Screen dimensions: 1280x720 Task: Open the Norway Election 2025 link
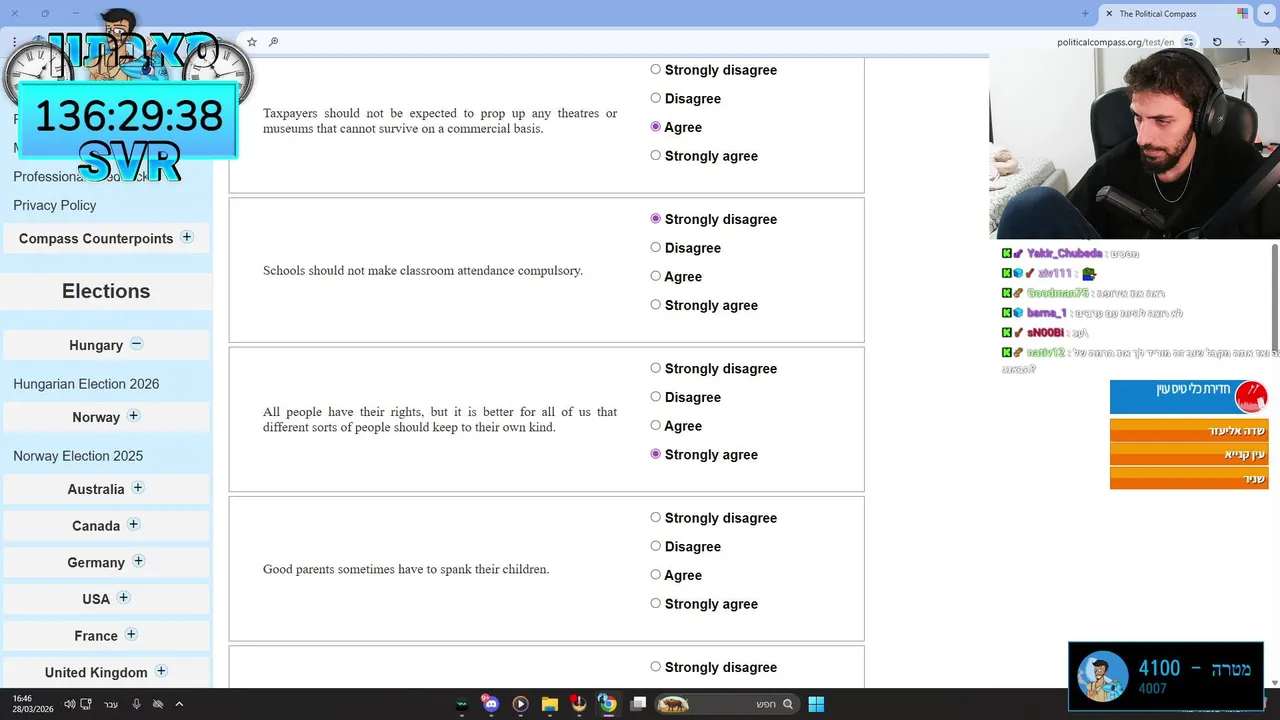point(78,456)
